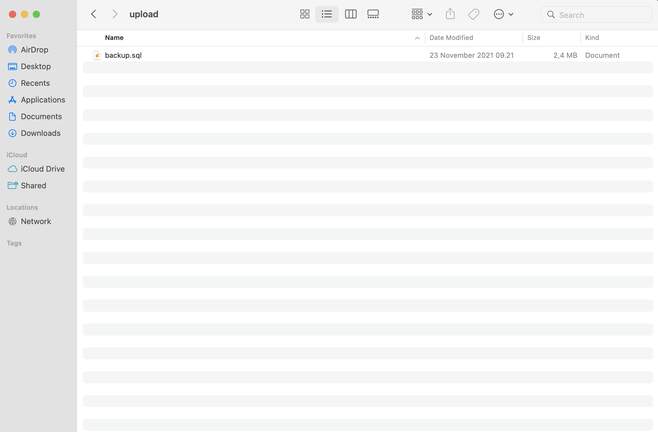Sort by the Name column header
This screenshot has height=432, width=658.
pyautogui.click(x=114, y=37)
